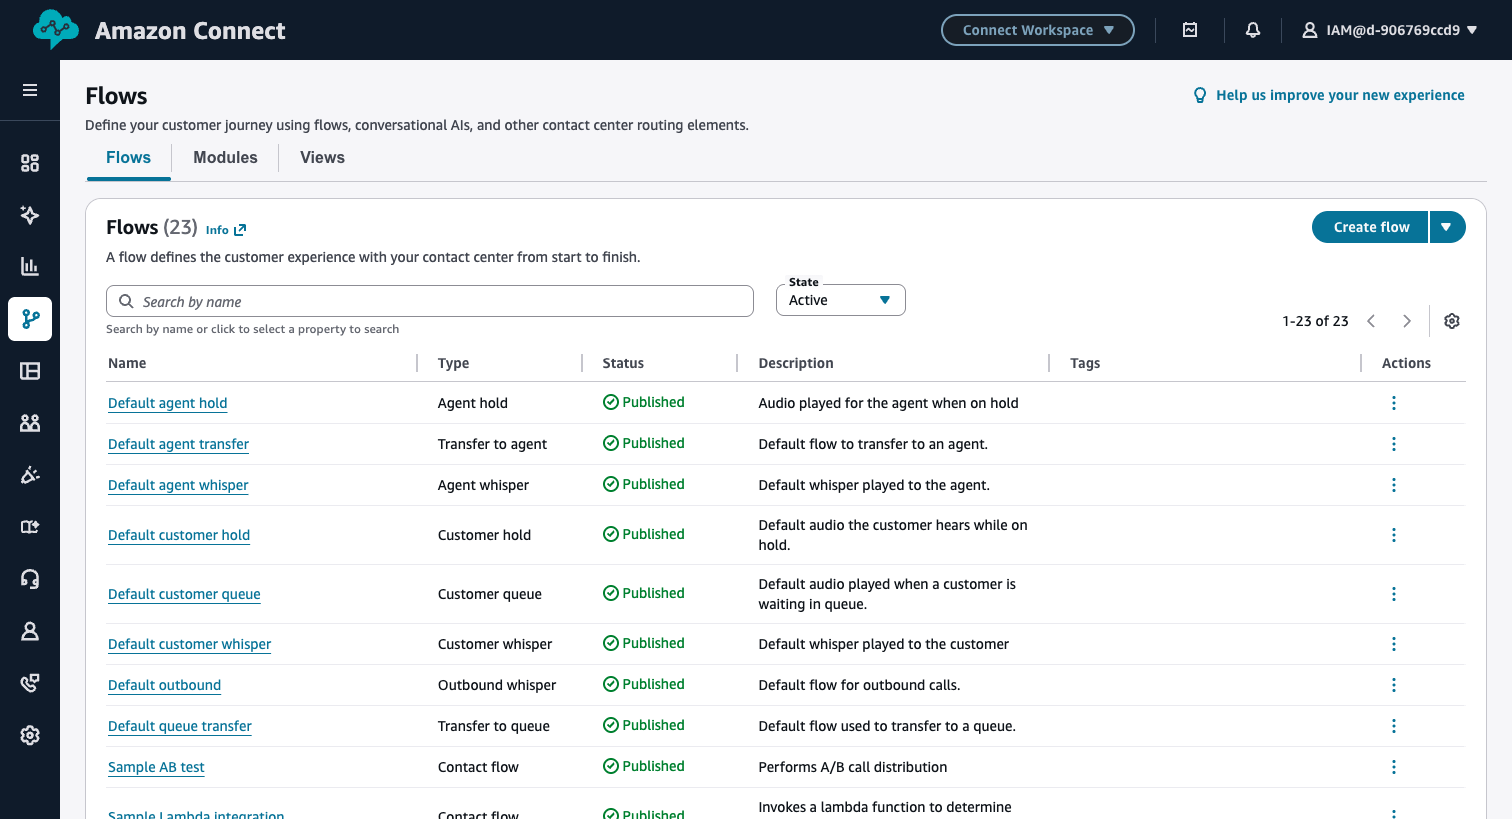Image resolution: width=1512 pixels, height=819 pixels.
Task: Open actions menu for Default agent hold
Action: pyautogui.click(x=1394, y=403)
